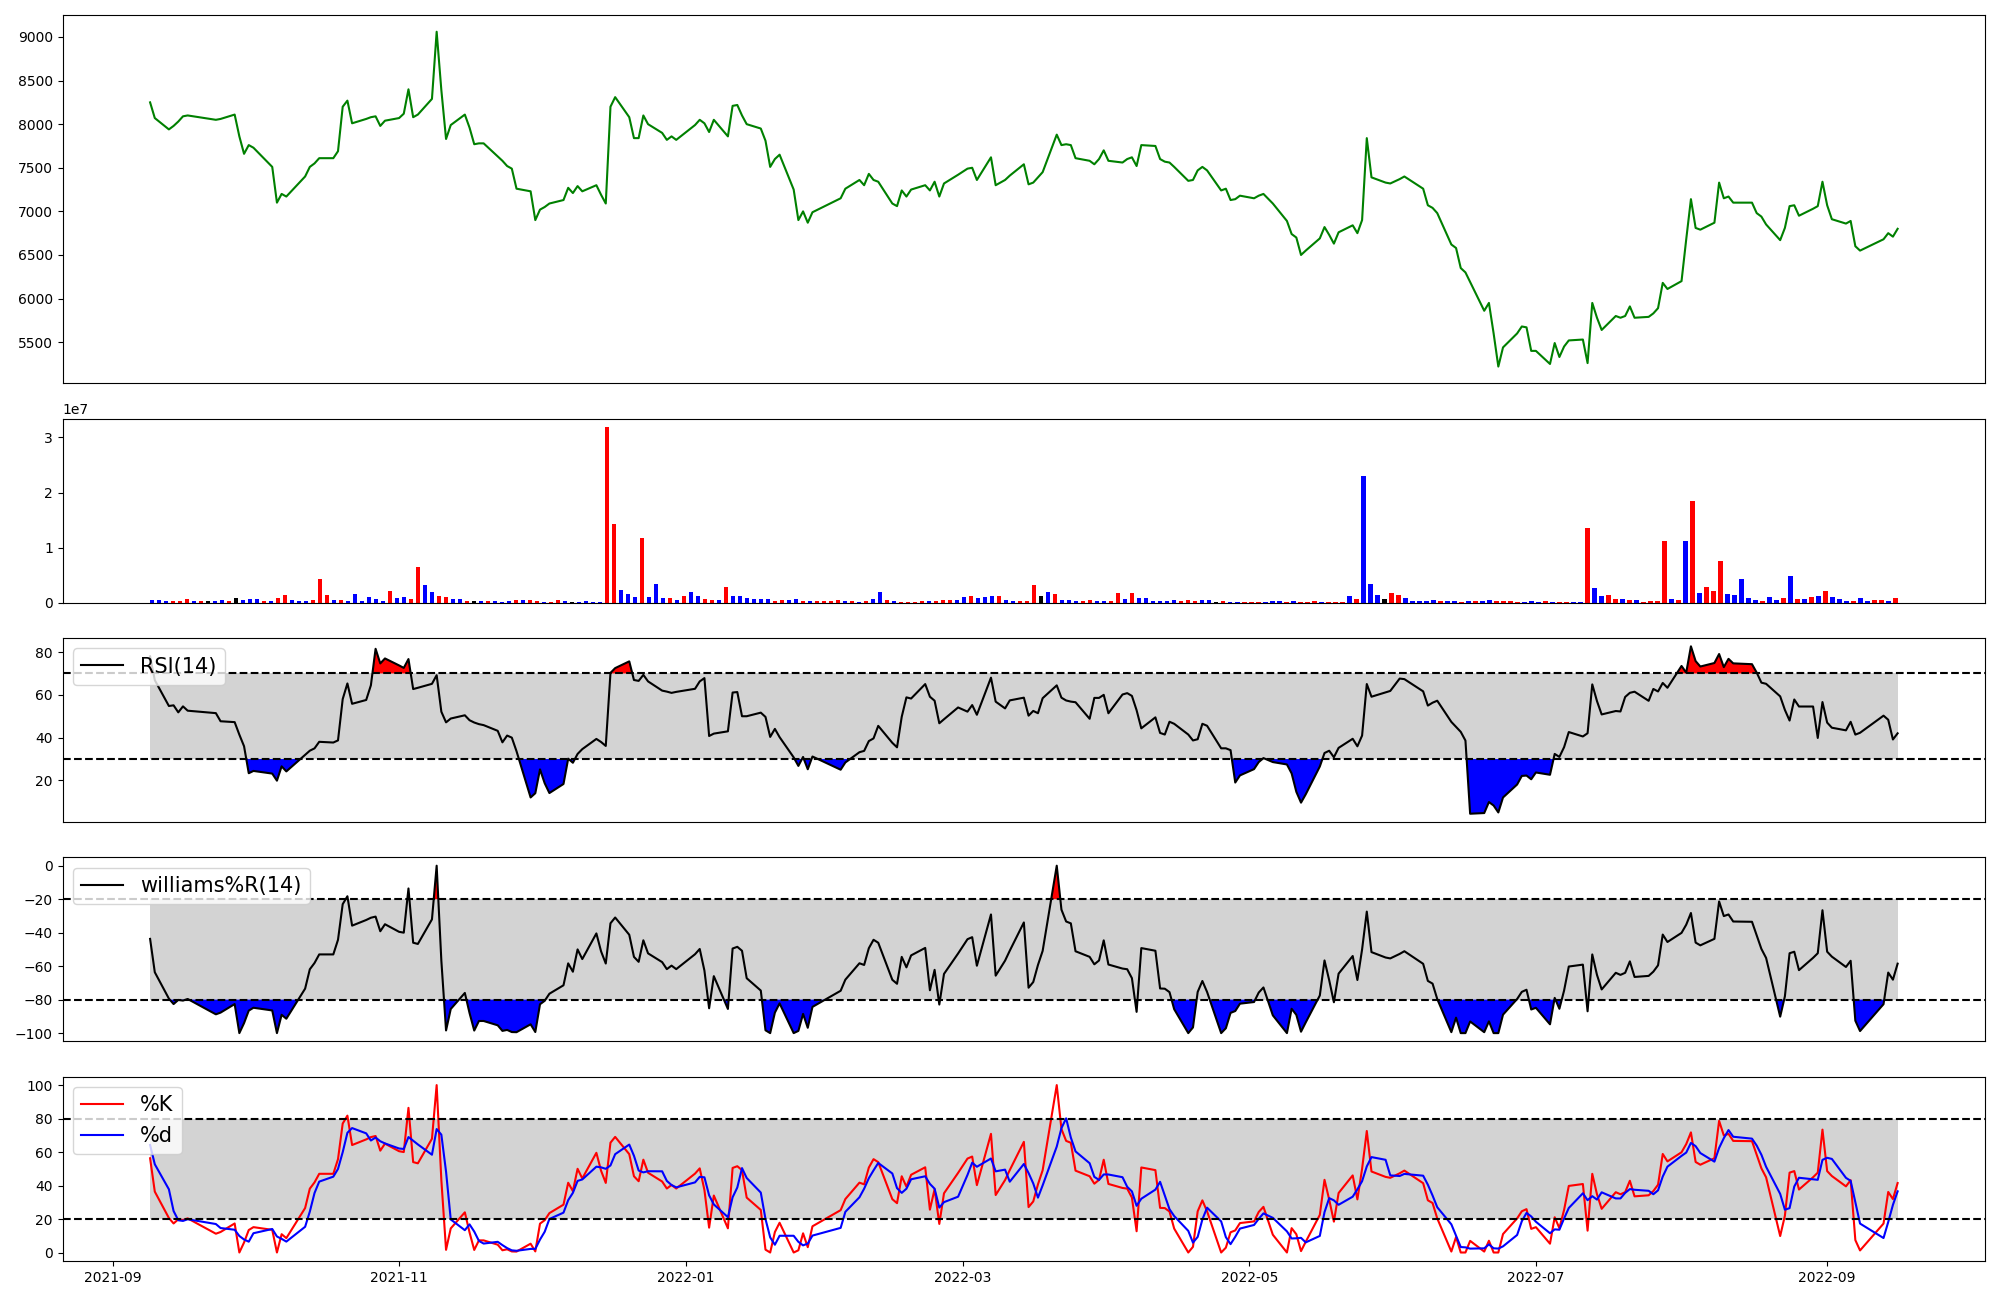Click the blue %d legend line sample
Screen dimensions: 2000x1300
101,1135
